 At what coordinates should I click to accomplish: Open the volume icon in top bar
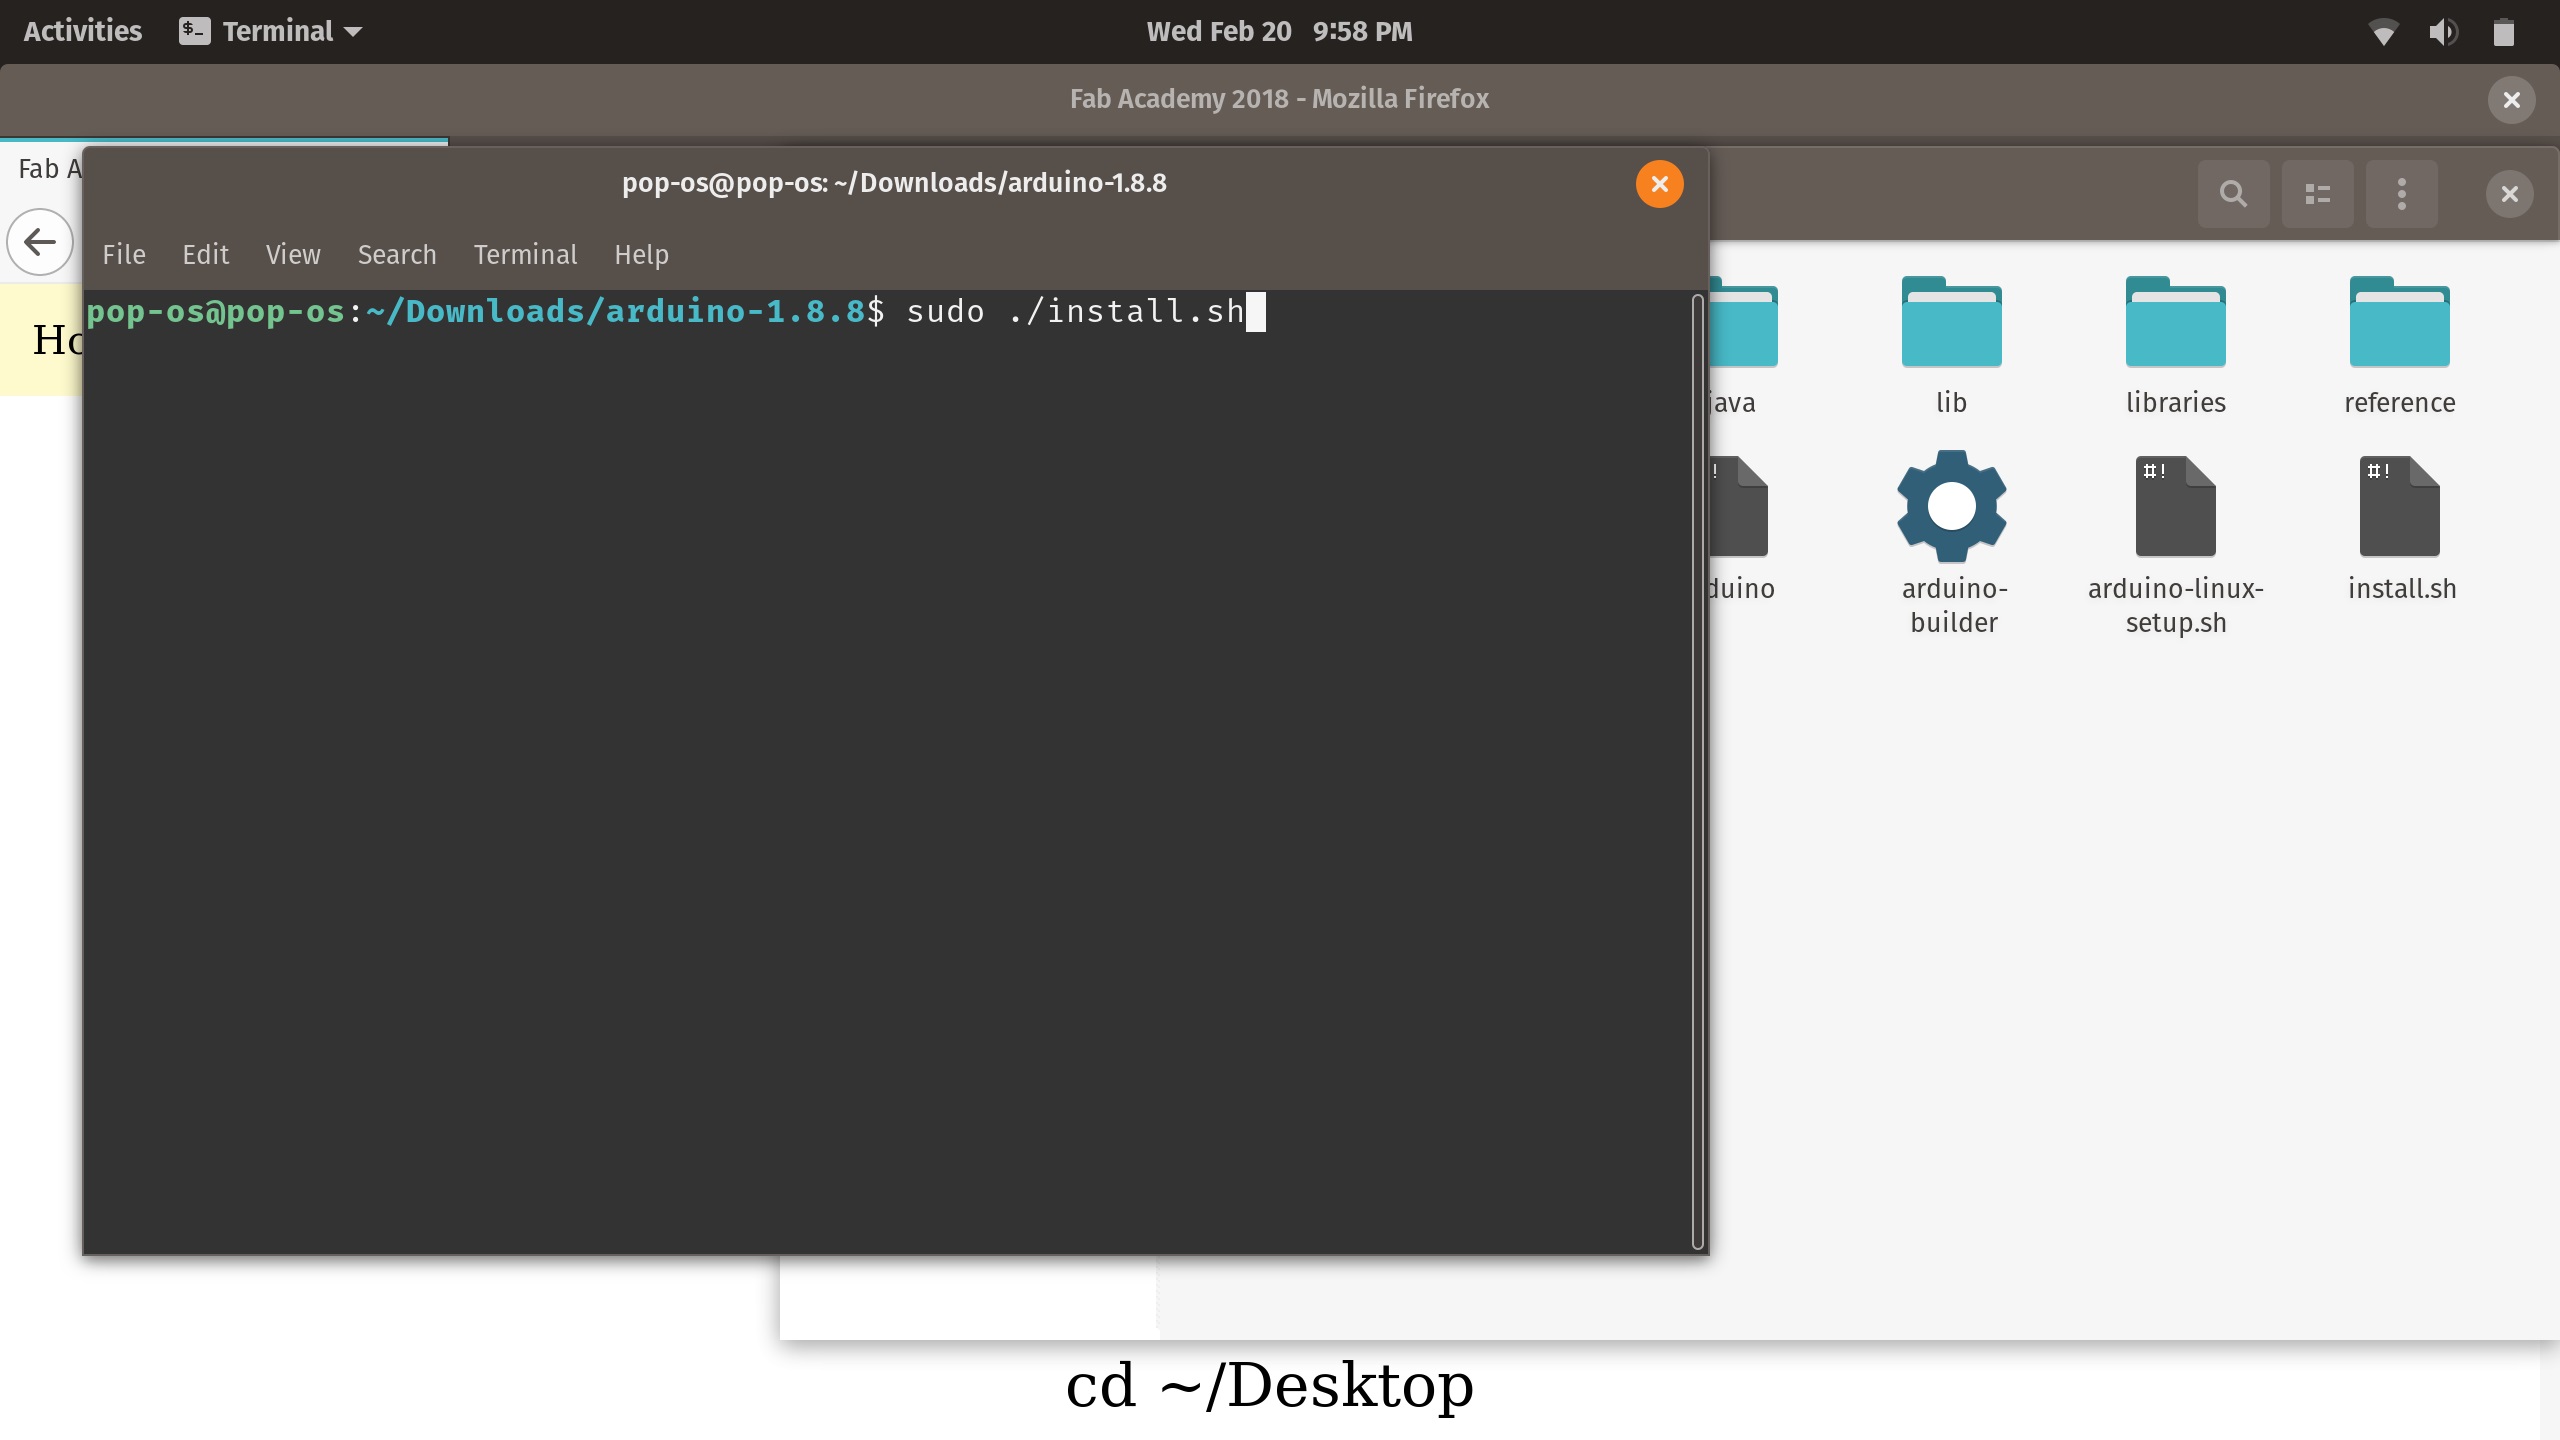(x=2443, y=32)
